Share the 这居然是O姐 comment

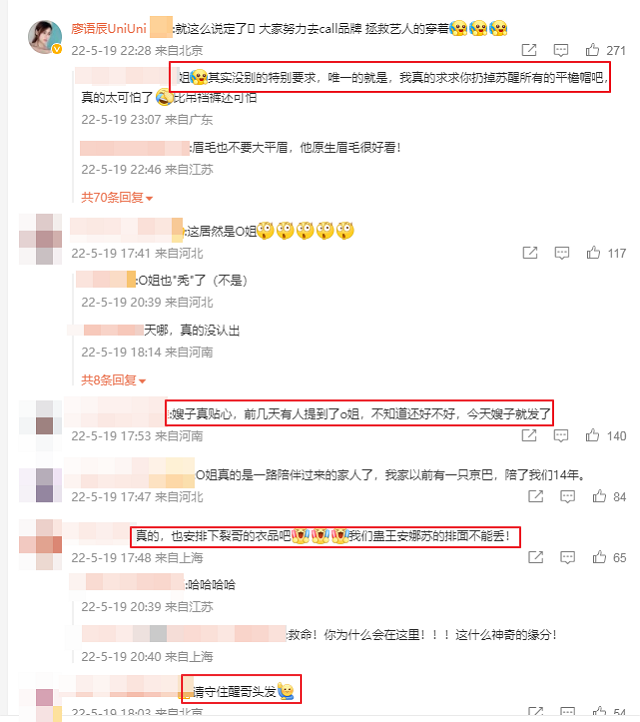click(530, 252)
